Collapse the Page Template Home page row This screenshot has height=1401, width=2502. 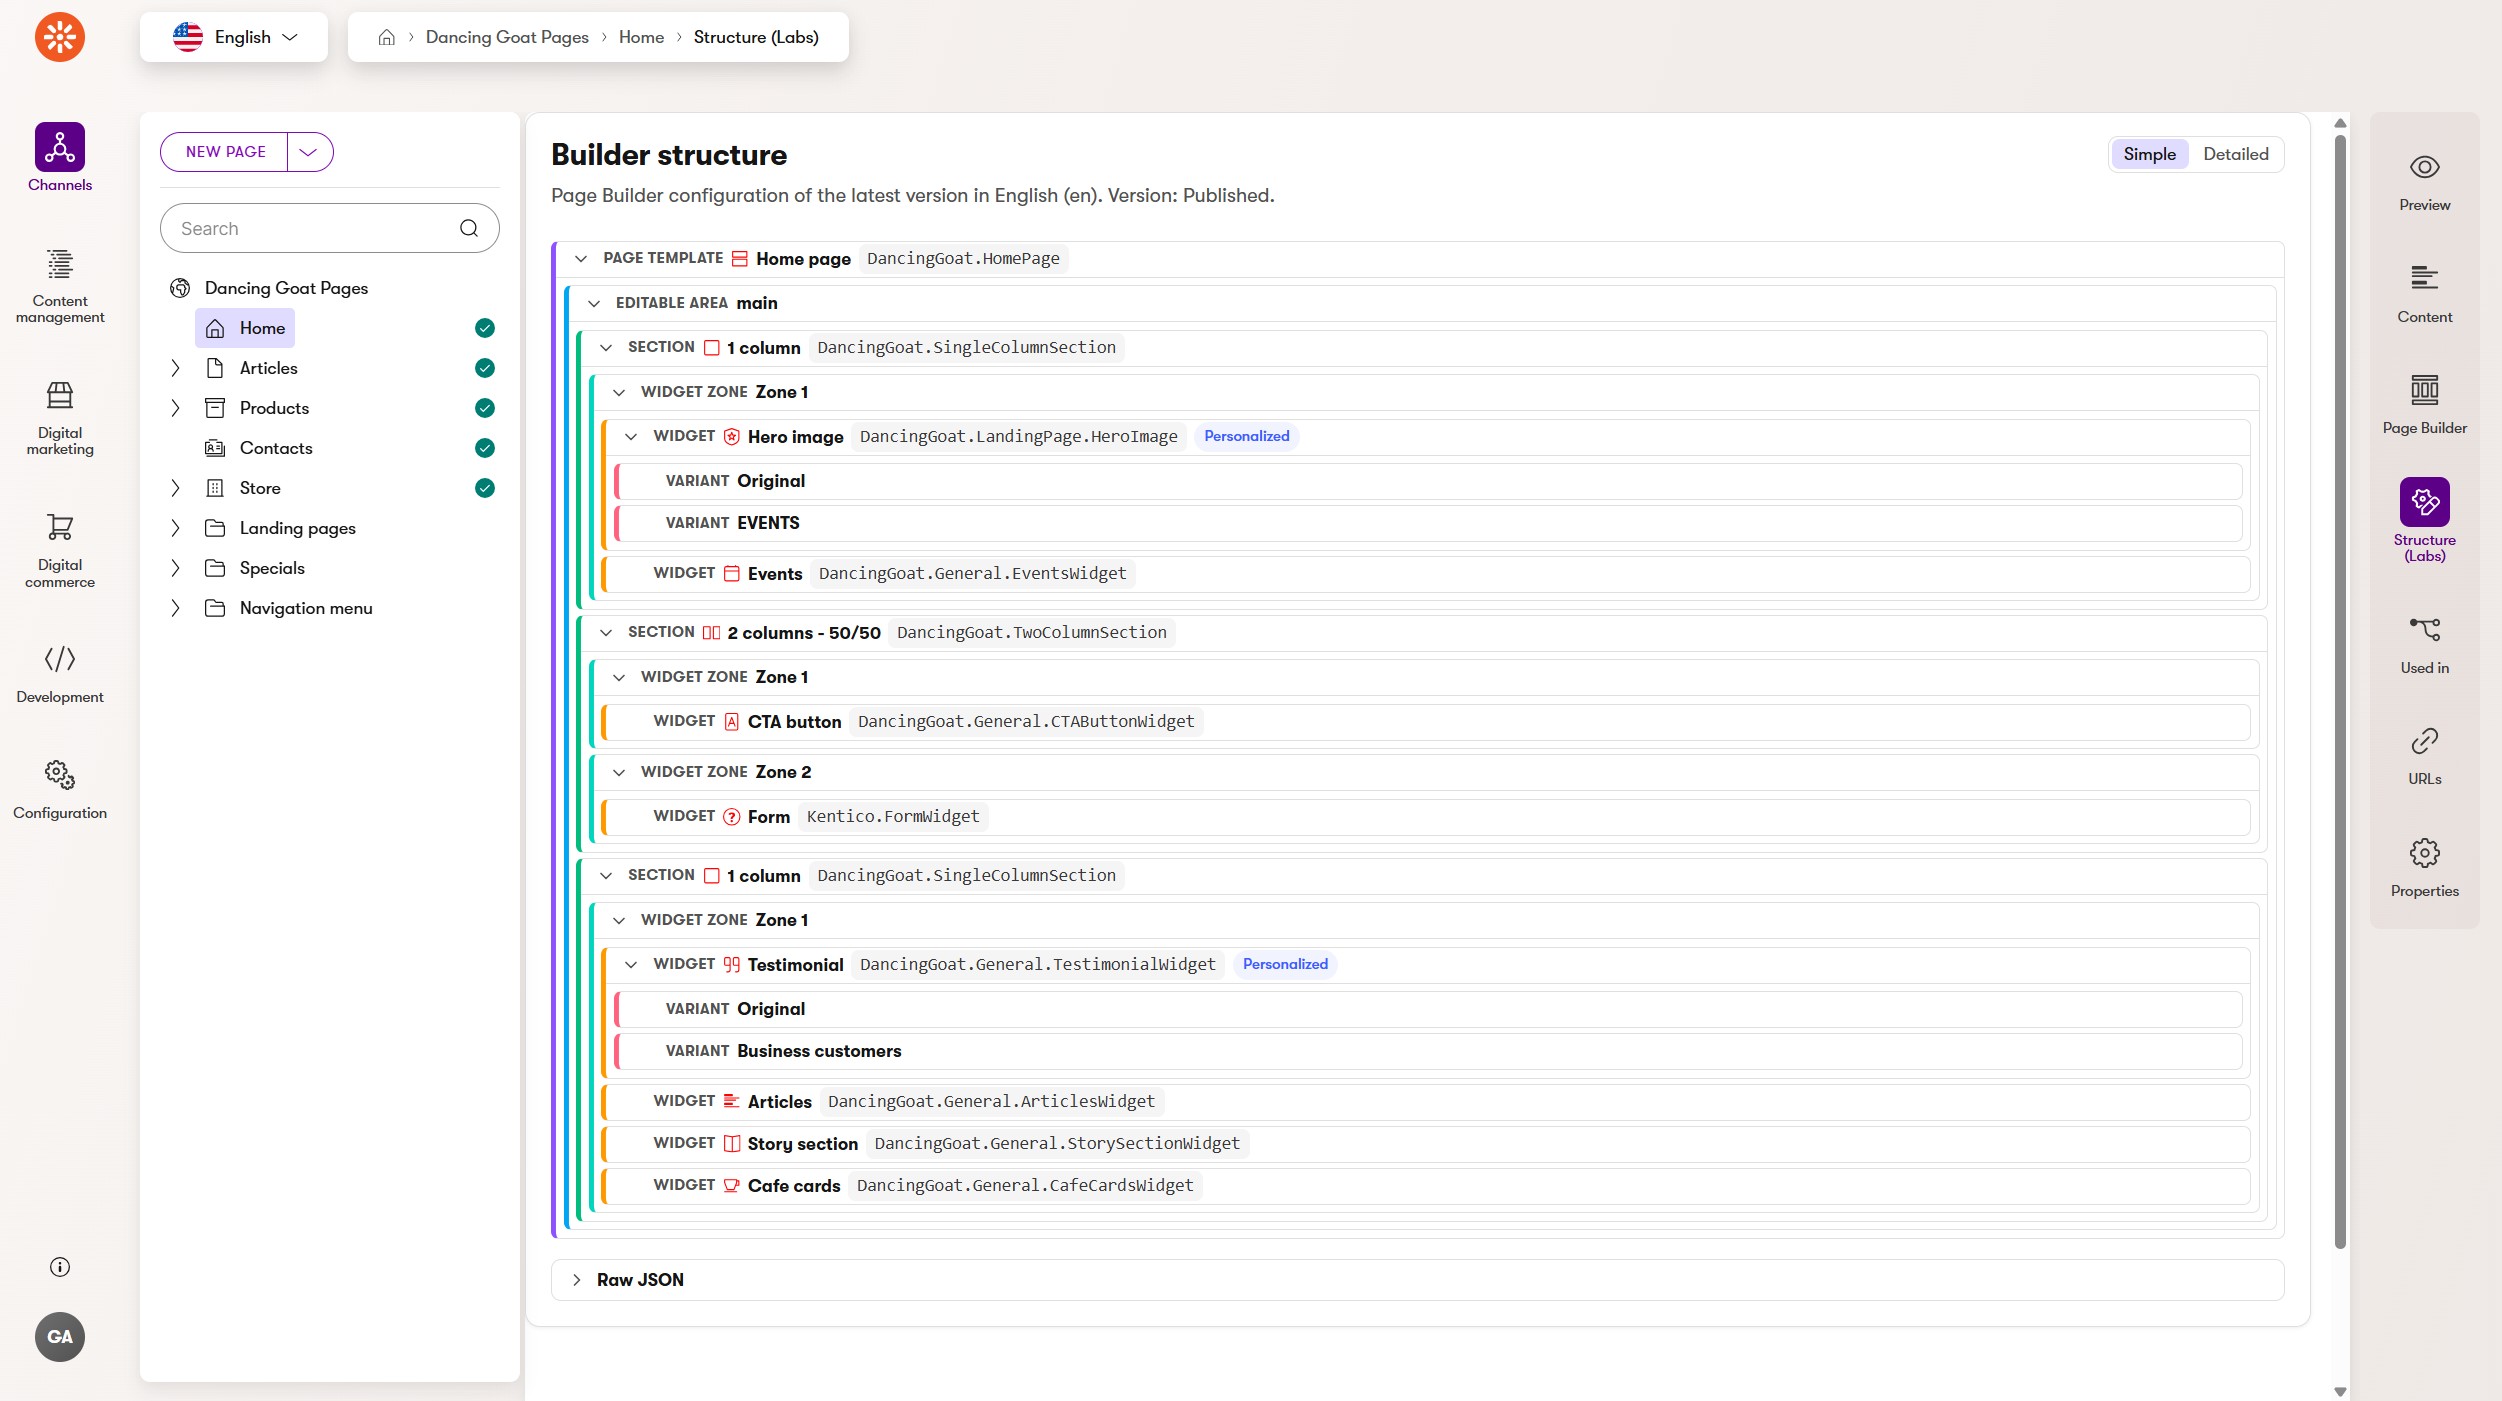(581, 259)
